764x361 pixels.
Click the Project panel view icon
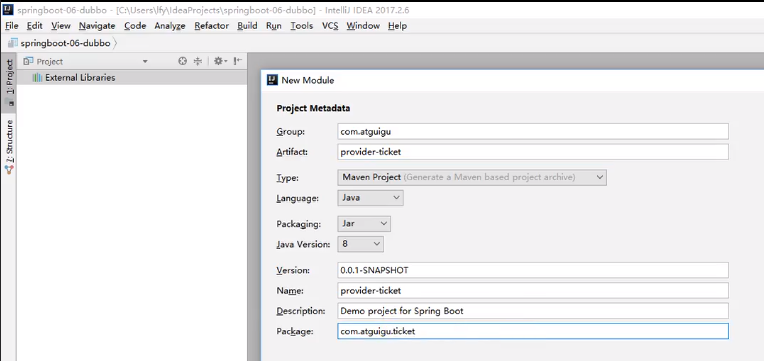pyautogui.click(x=28, y=61)
